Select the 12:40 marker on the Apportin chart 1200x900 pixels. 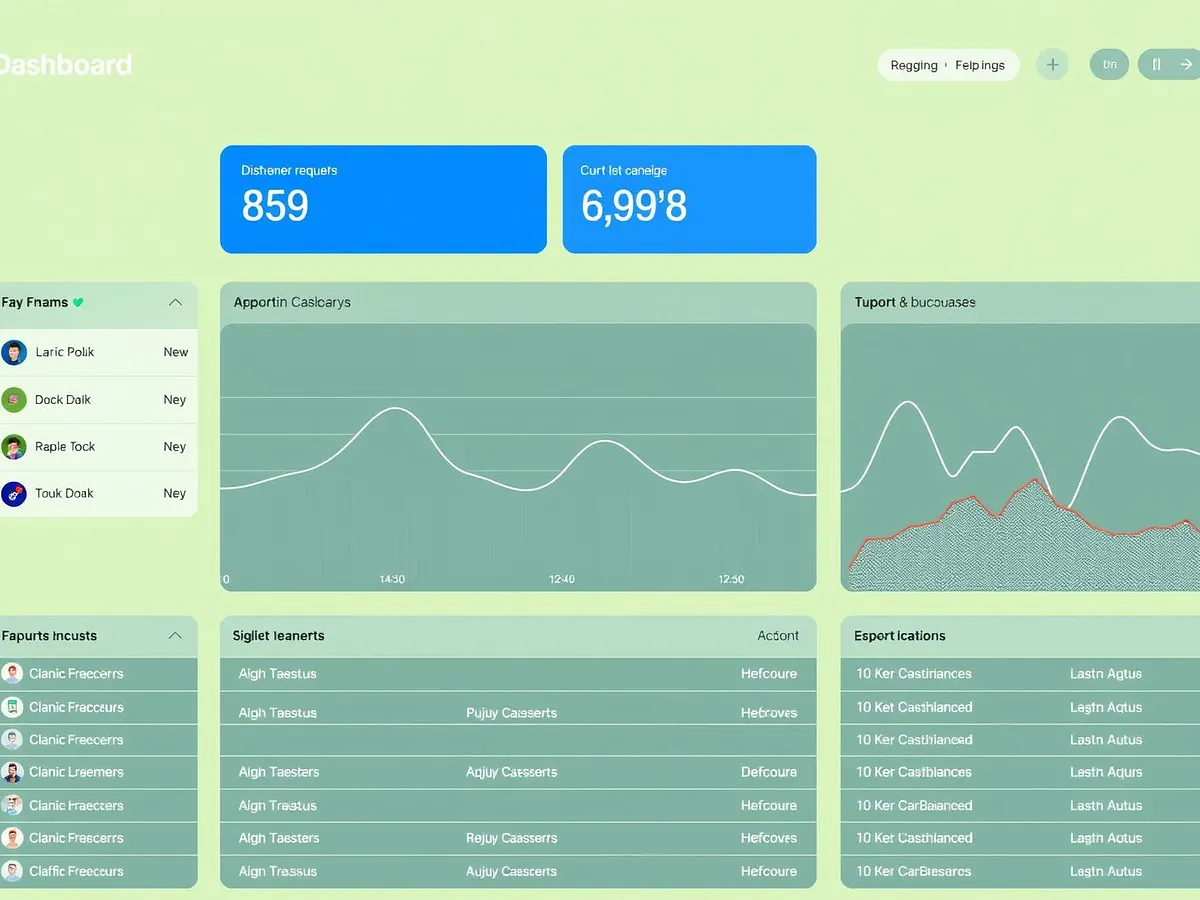pos(561,578)
